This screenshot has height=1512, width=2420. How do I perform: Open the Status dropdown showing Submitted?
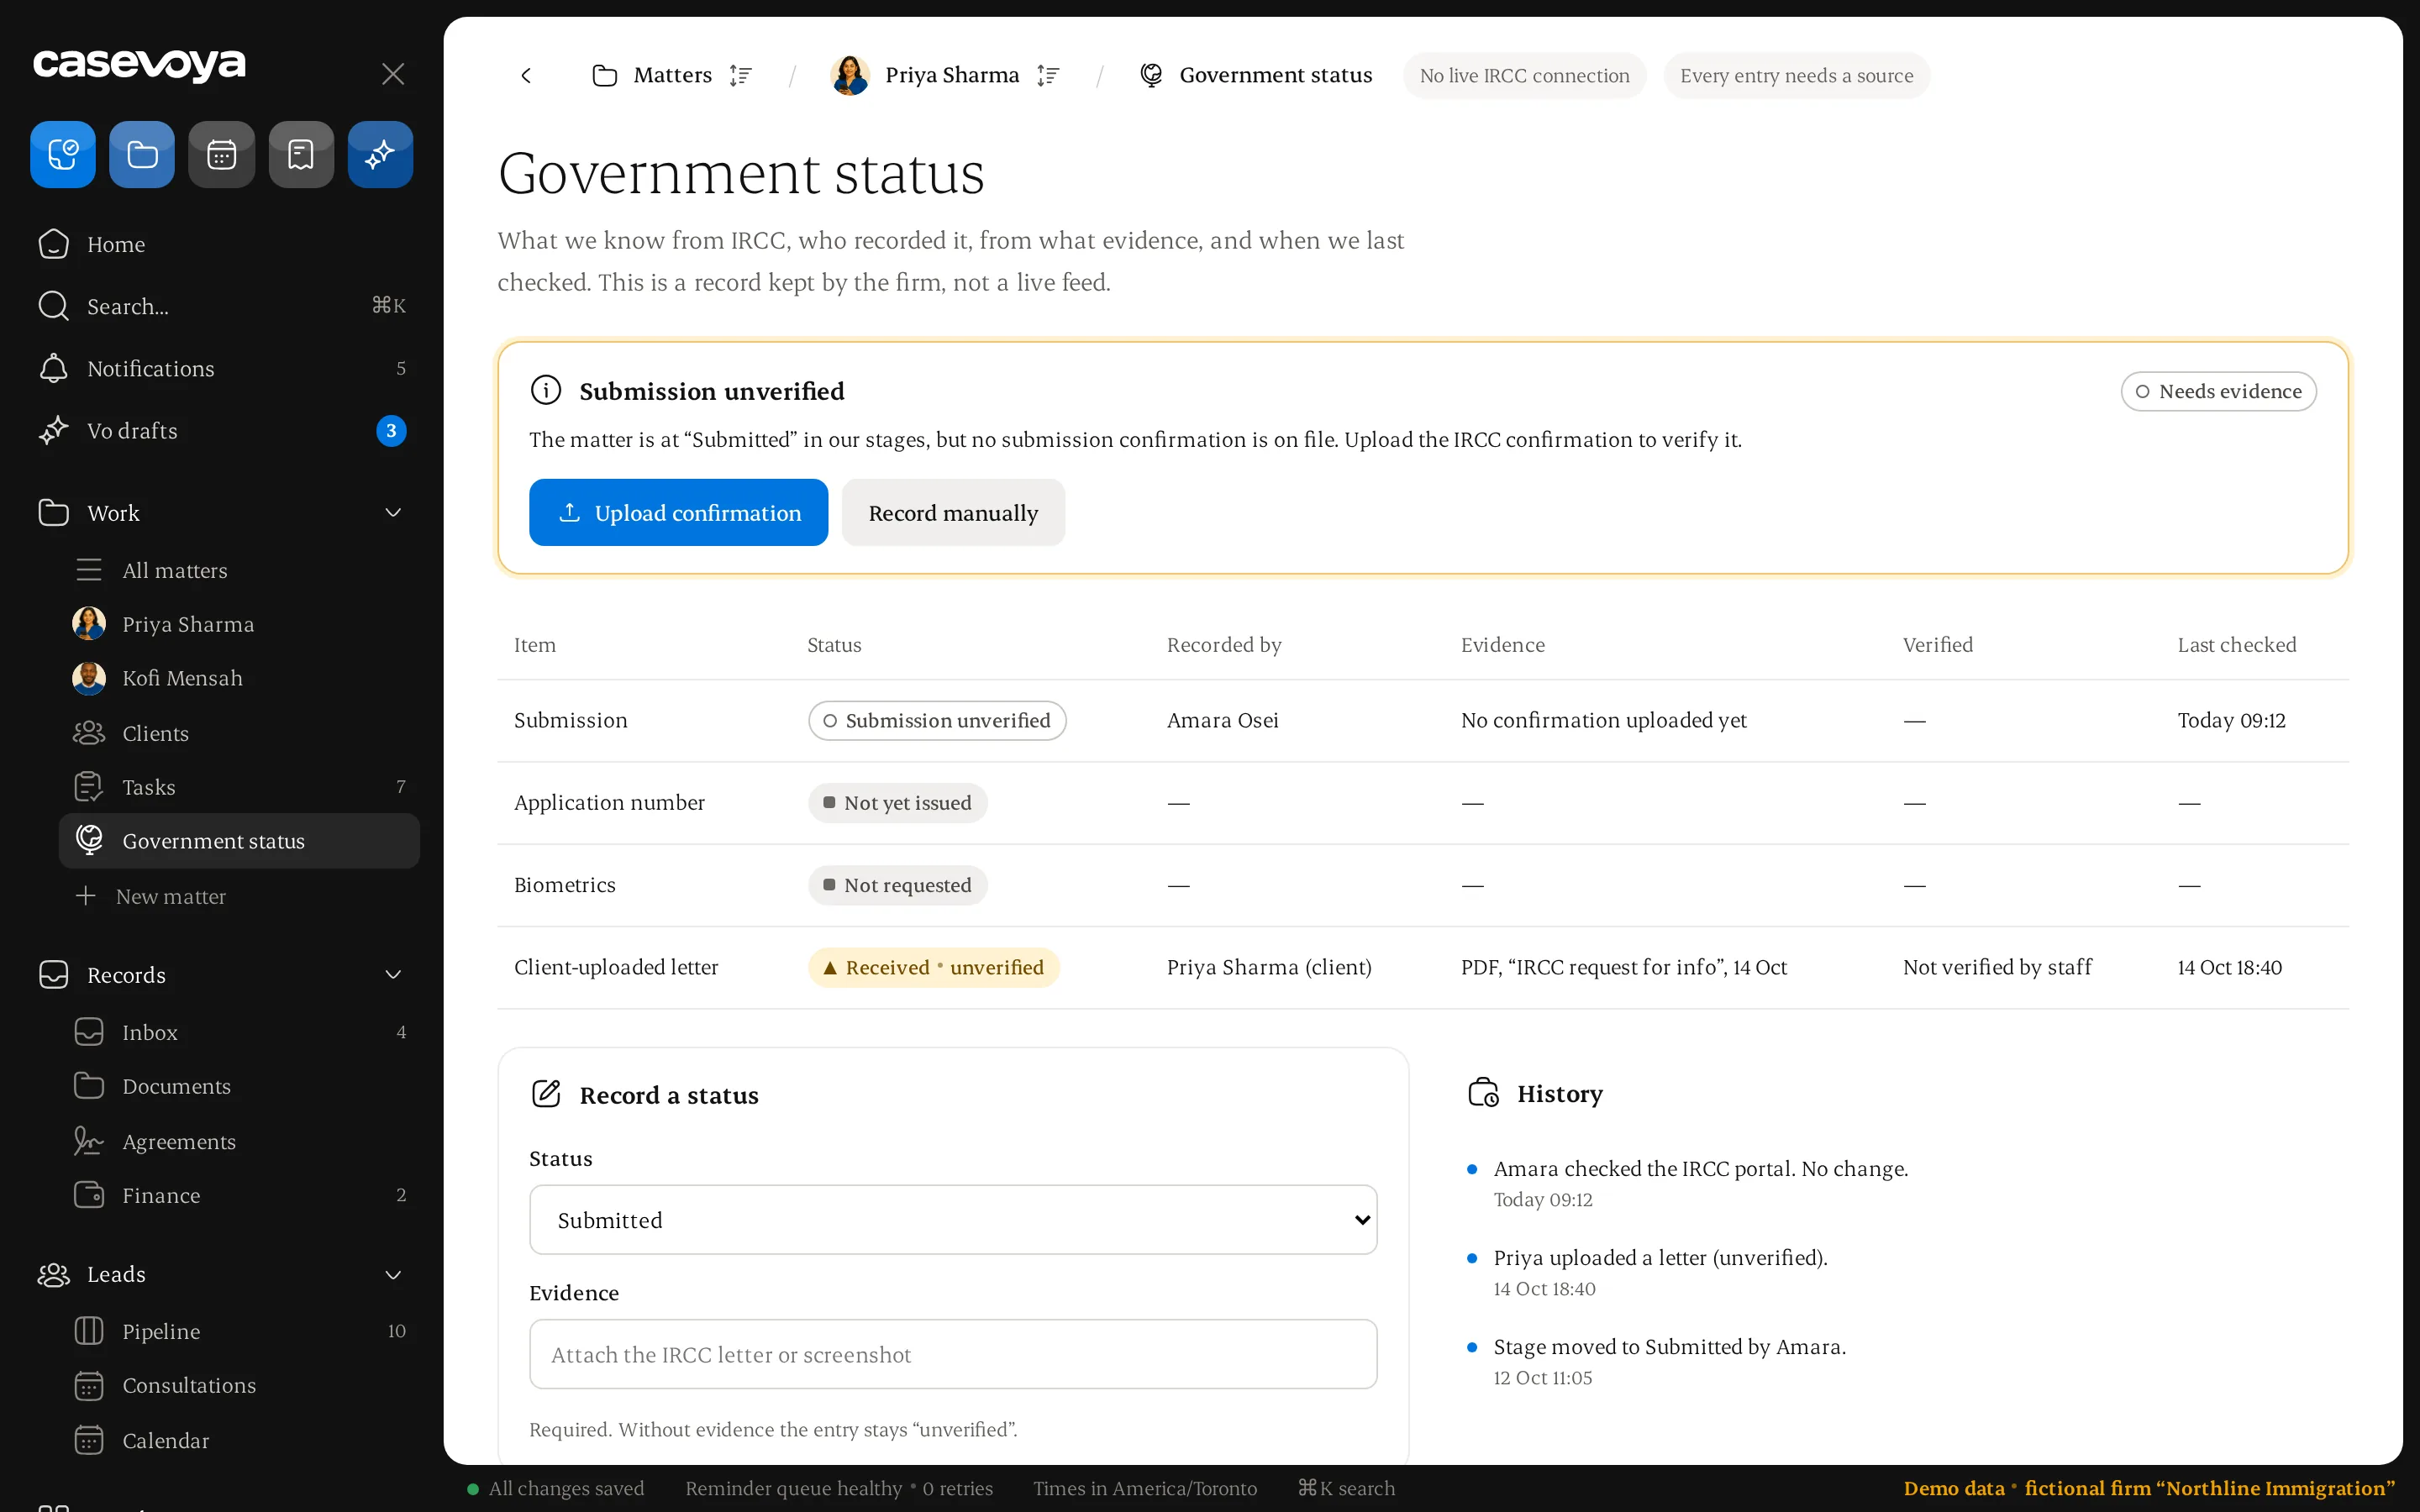953,1220
